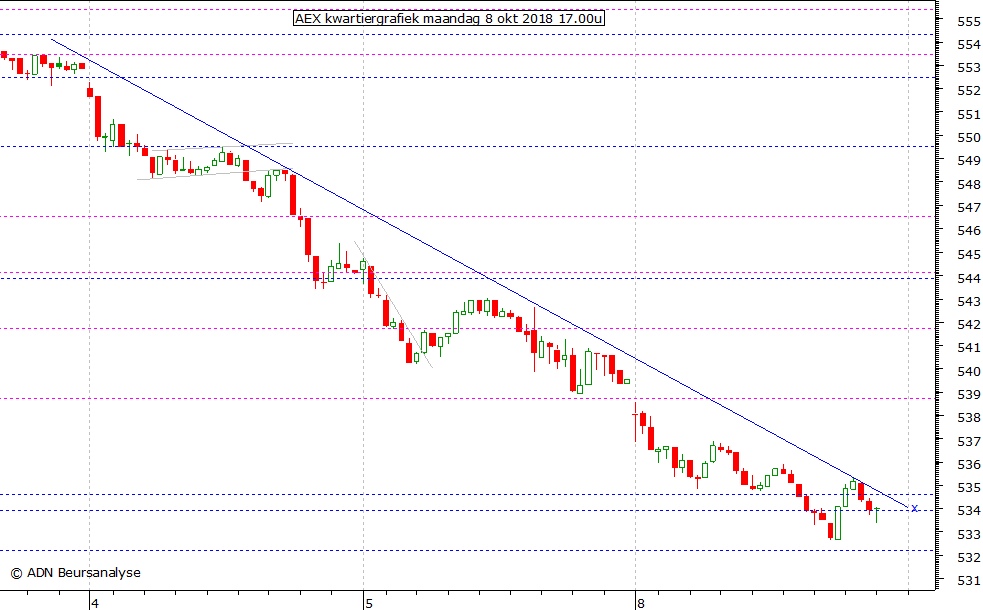The height and width of the screenshot is (610, 983).
Task: Select price label 552 on the axis
Action: (x=969, y=91)
